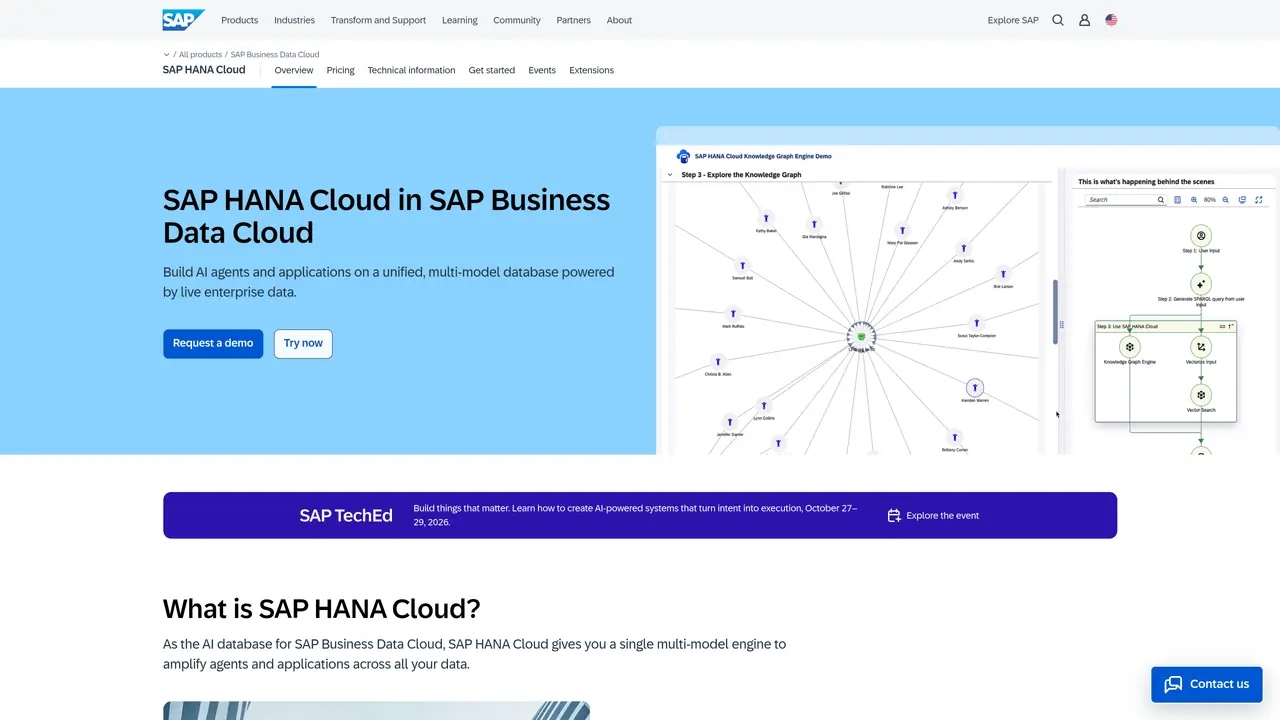This screenshot has width=1280, height=720.
Task: Click the SAP logo
Action: tap(184, 20)
